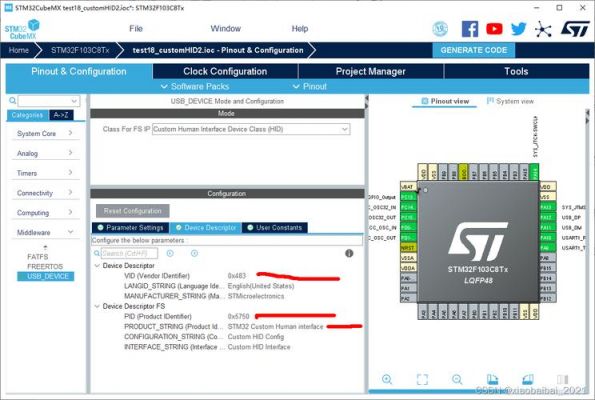
Task: Click the search magnifier icon in categories panel
Action: pos(13,101)
